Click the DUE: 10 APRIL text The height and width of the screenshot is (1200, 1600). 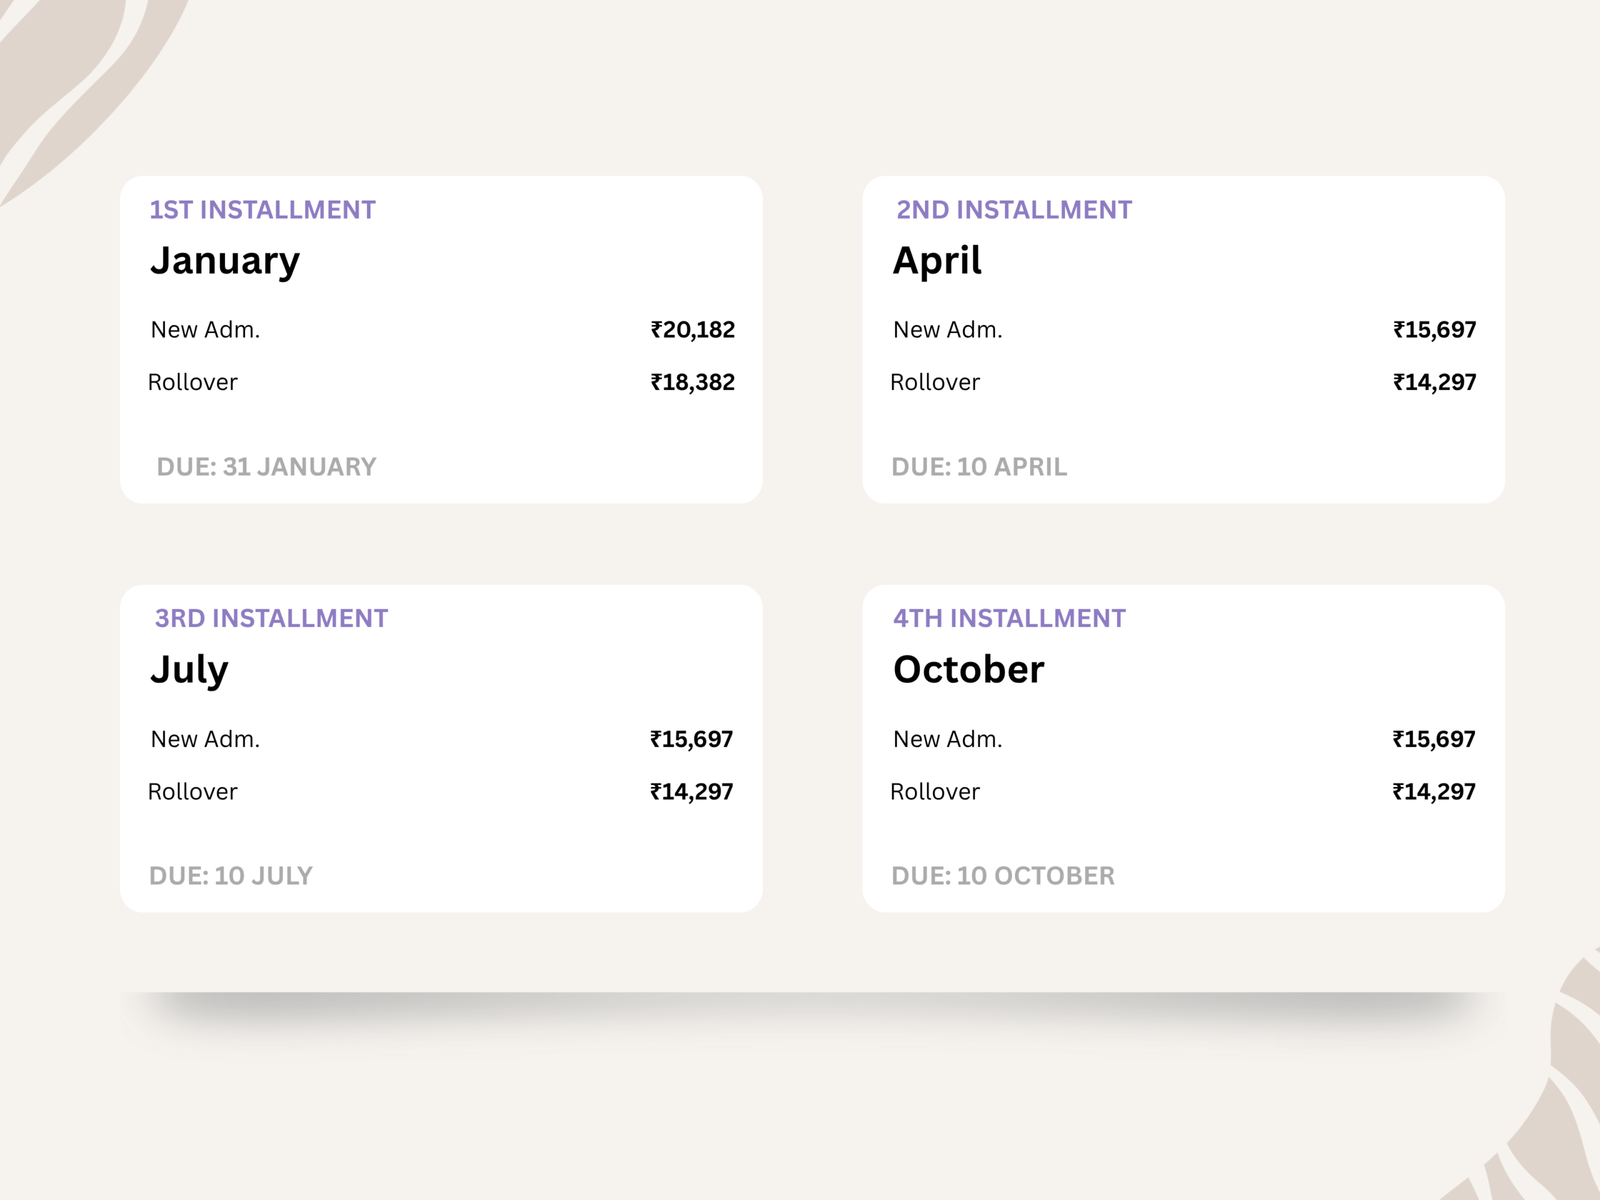(x=979, y=467)
